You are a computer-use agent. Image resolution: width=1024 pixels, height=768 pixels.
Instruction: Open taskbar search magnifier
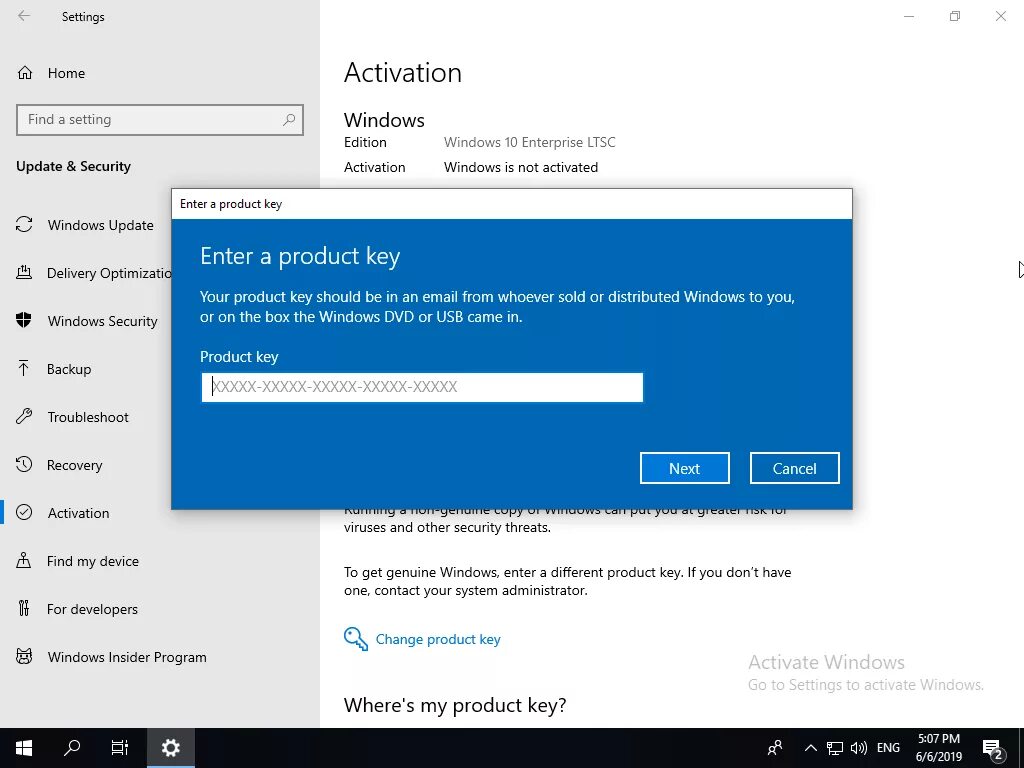tap(72, 748)
